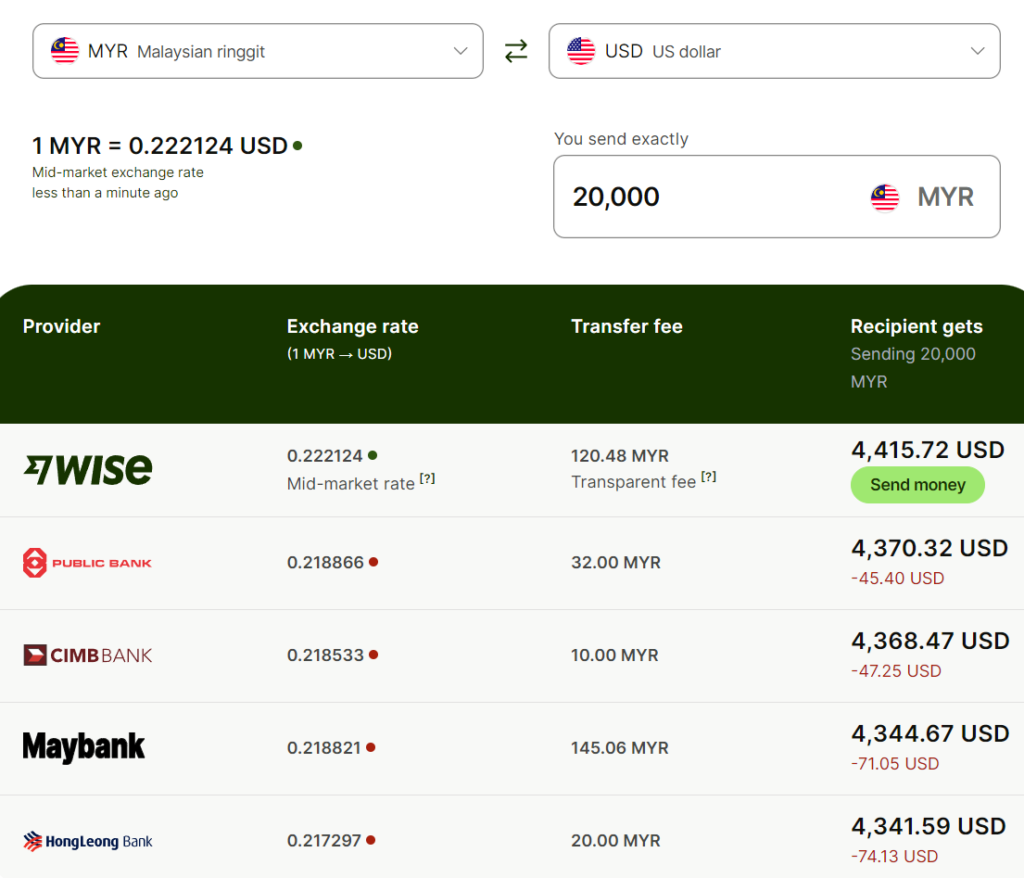Click the Public Bank logo
The width and height of the screenshot is (1024, 878).
[87, 562]
